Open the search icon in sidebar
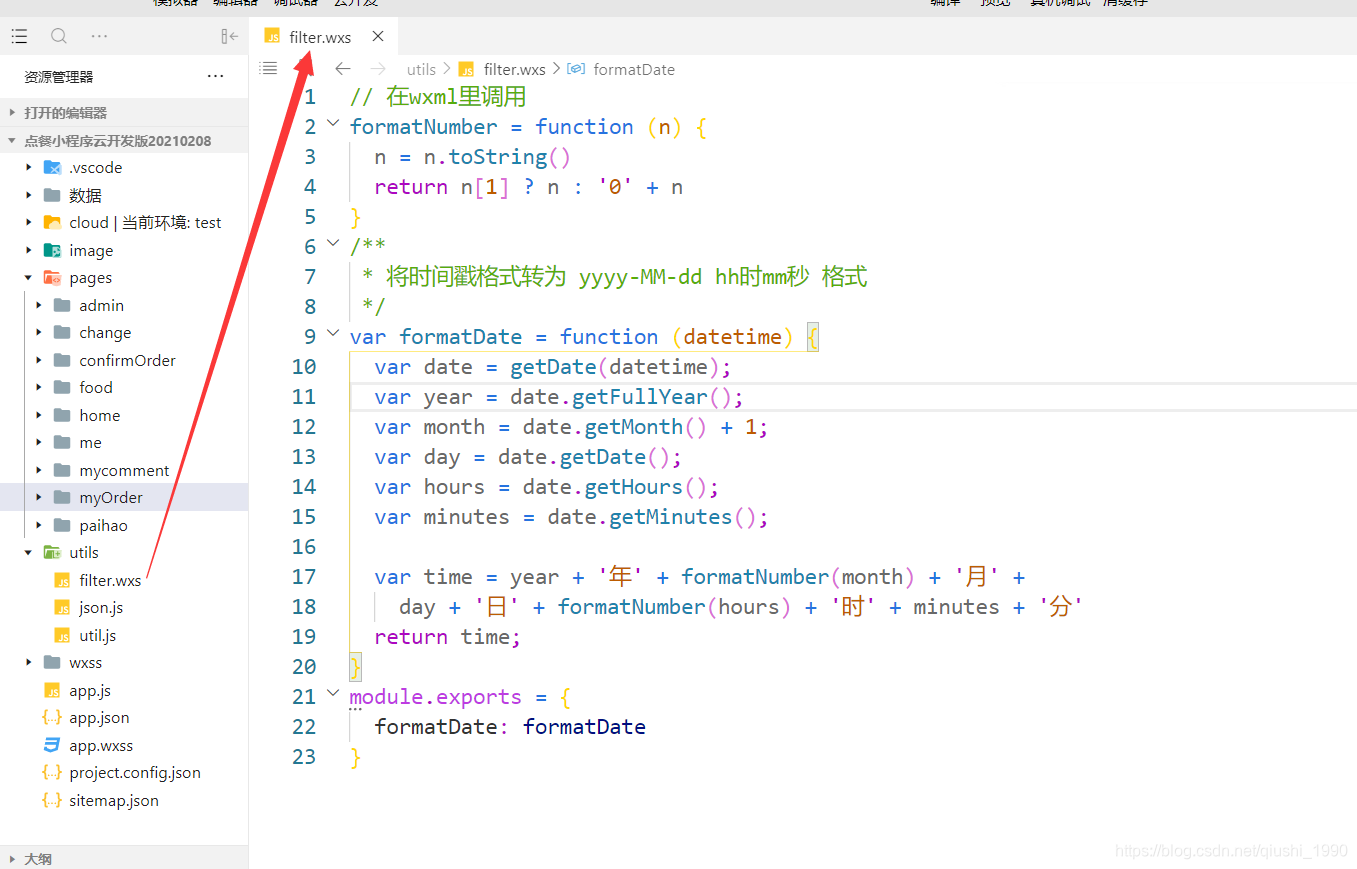 click(x=59, y=36)
